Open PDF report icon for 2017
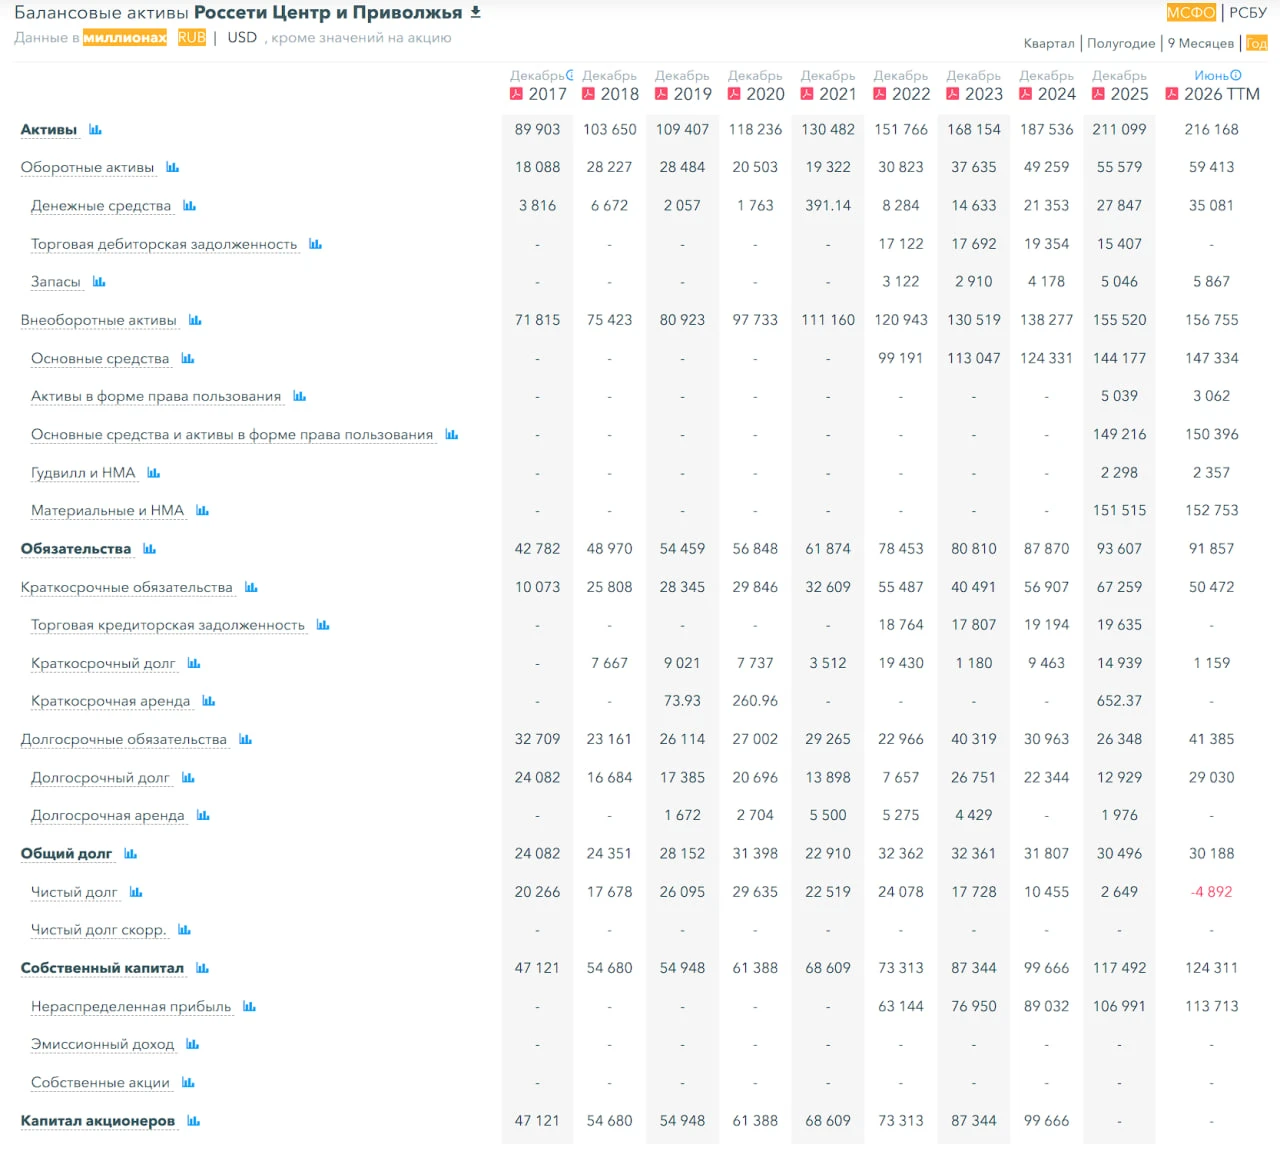 [516, 94]
